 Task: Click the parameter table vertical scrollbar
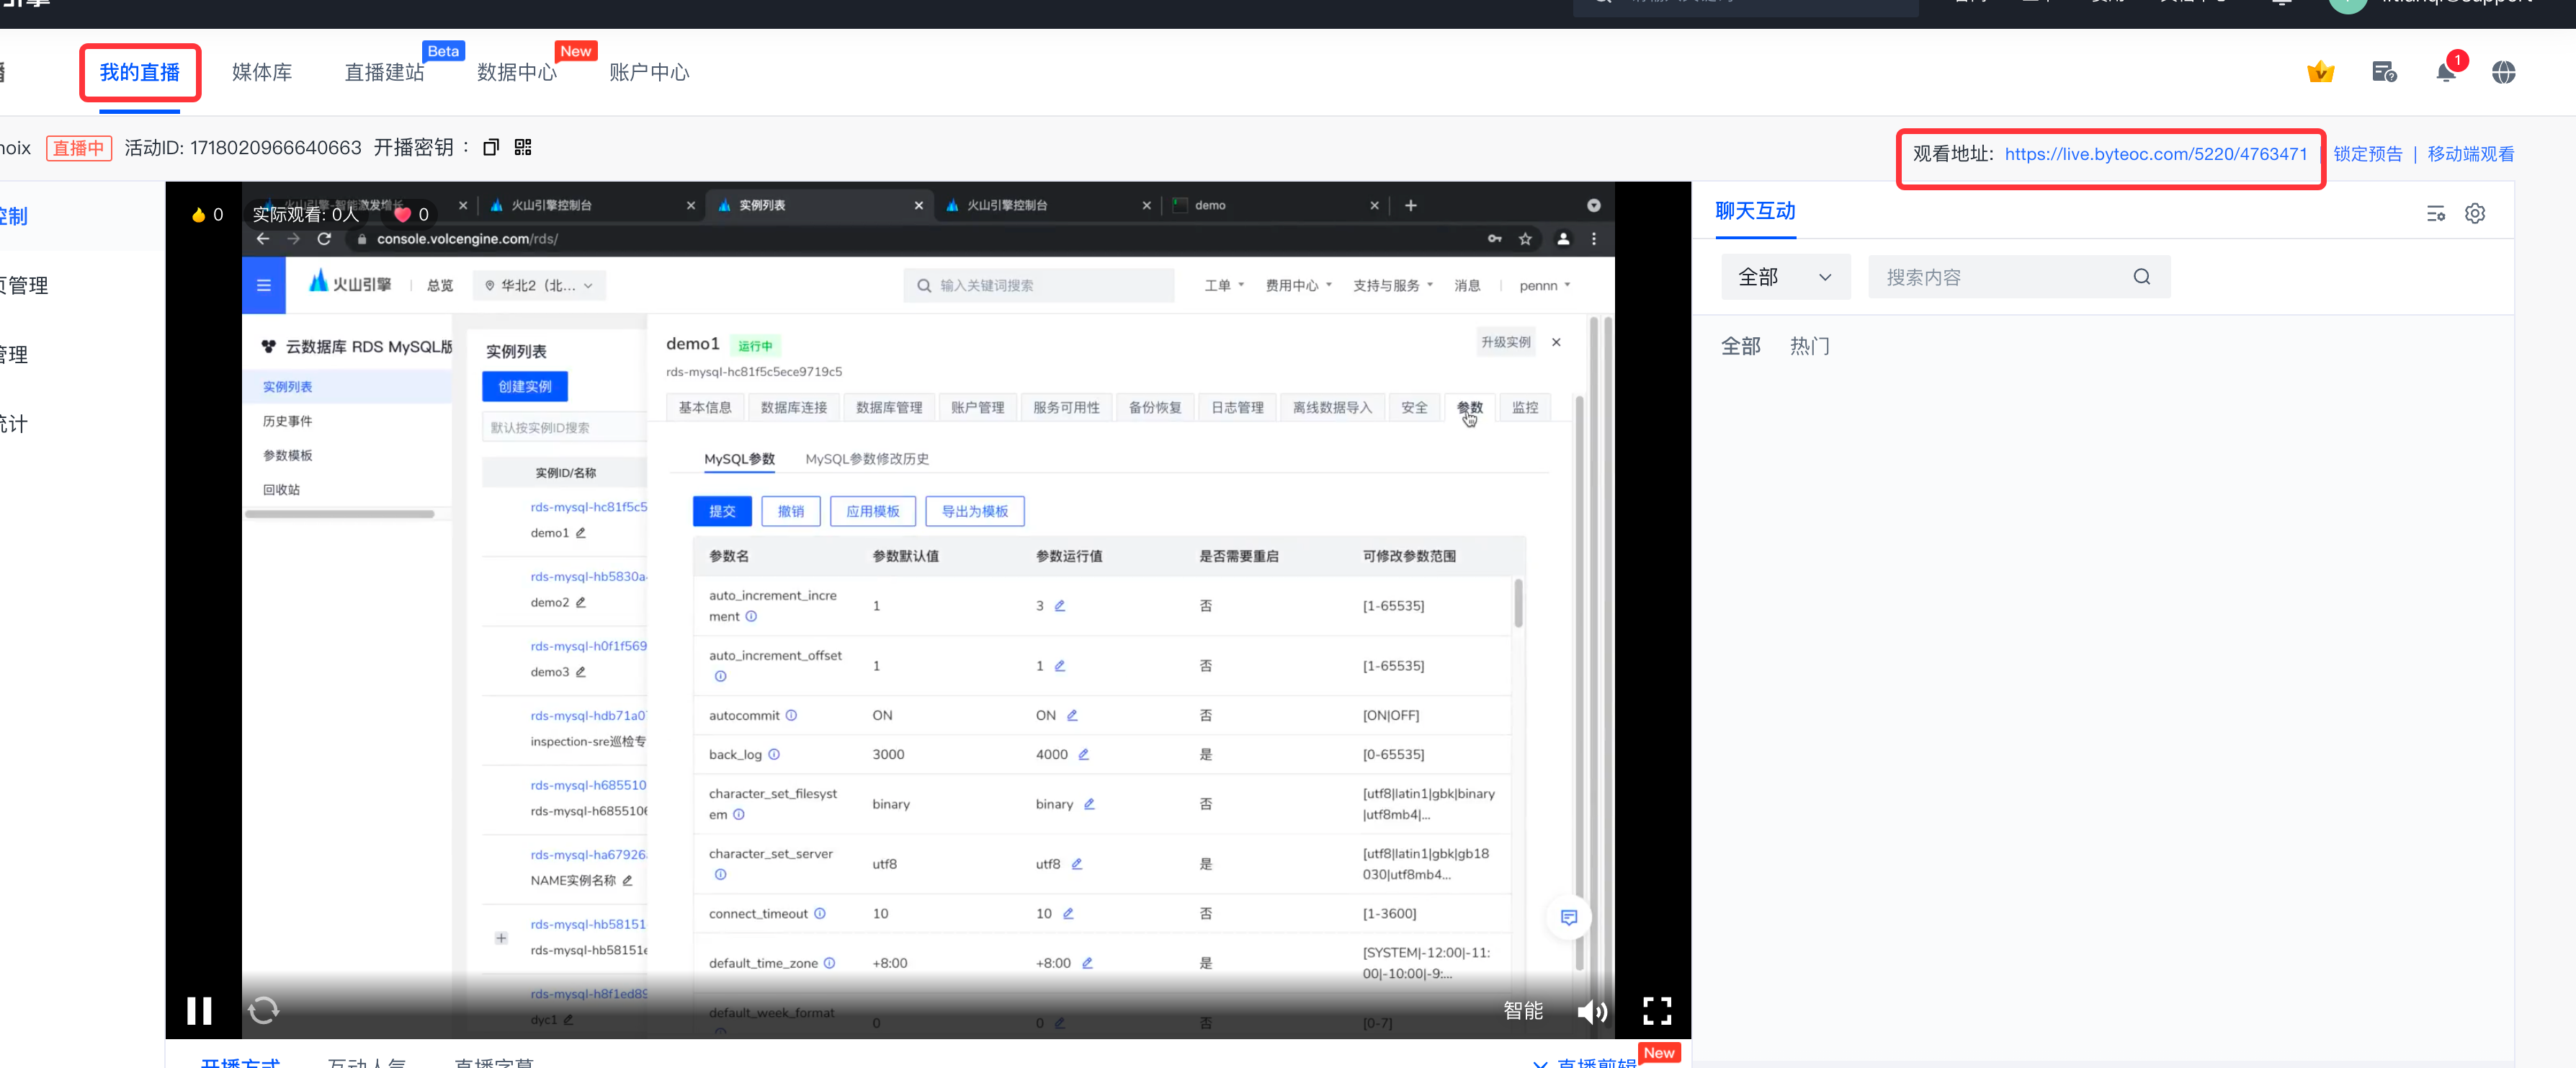(x=1518, y=603)
